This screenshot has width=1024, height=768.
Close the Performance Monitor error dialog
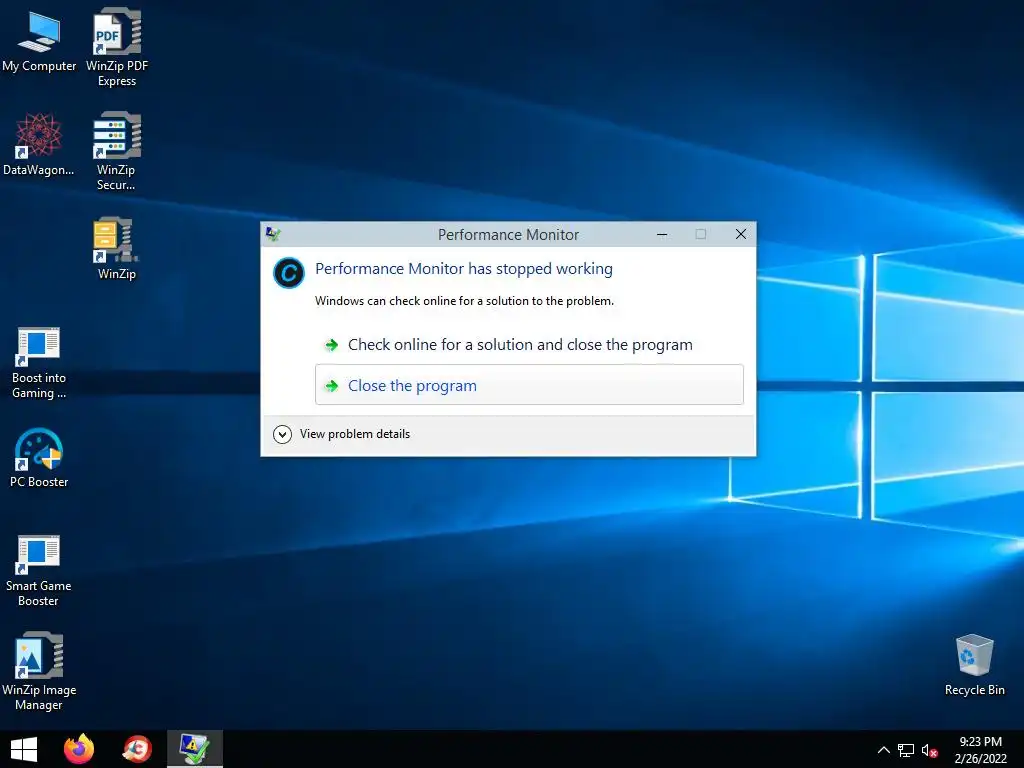point(741,234)
